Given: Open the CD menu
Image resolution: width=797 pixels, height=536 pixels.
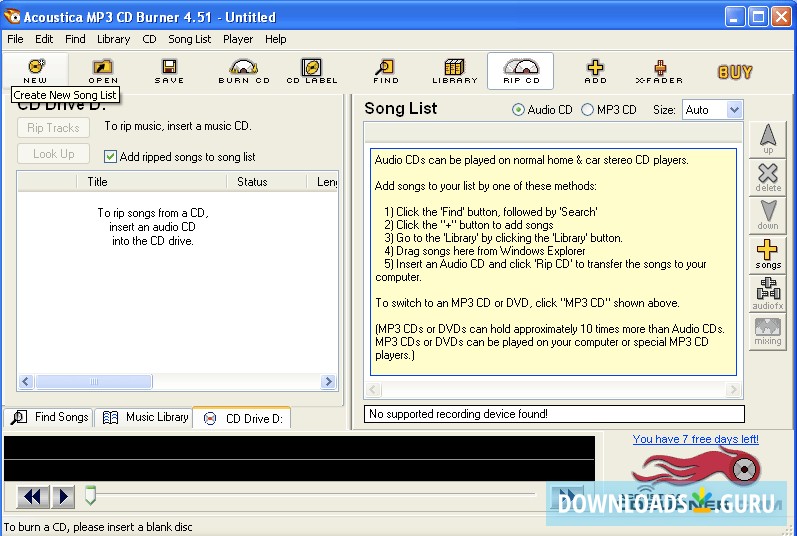Looking at the screenshot, I should [149, 39].
